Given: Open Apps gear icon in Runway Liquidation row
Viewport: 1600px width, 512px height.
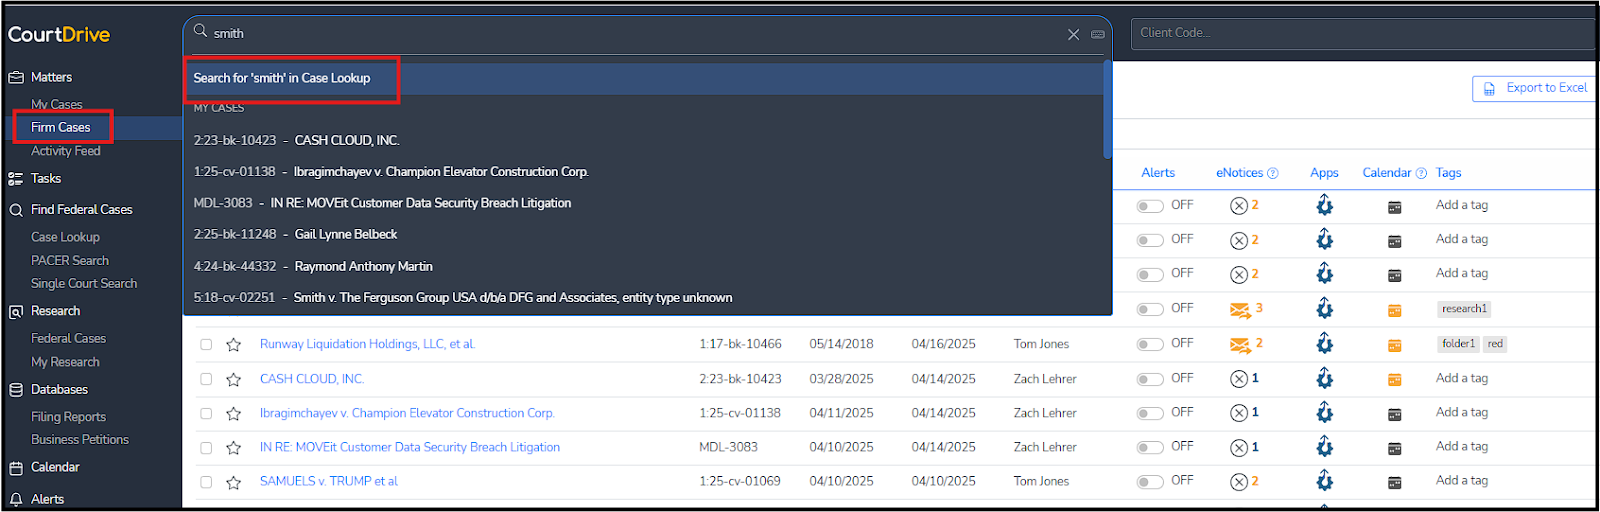Looking at the screenshot, I should pyautogui.click(x=1325, y=344).
